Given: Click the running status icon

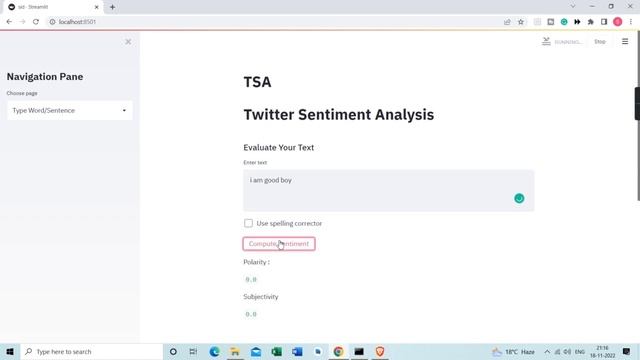Looking at the screenshot, I should [546, 41].
